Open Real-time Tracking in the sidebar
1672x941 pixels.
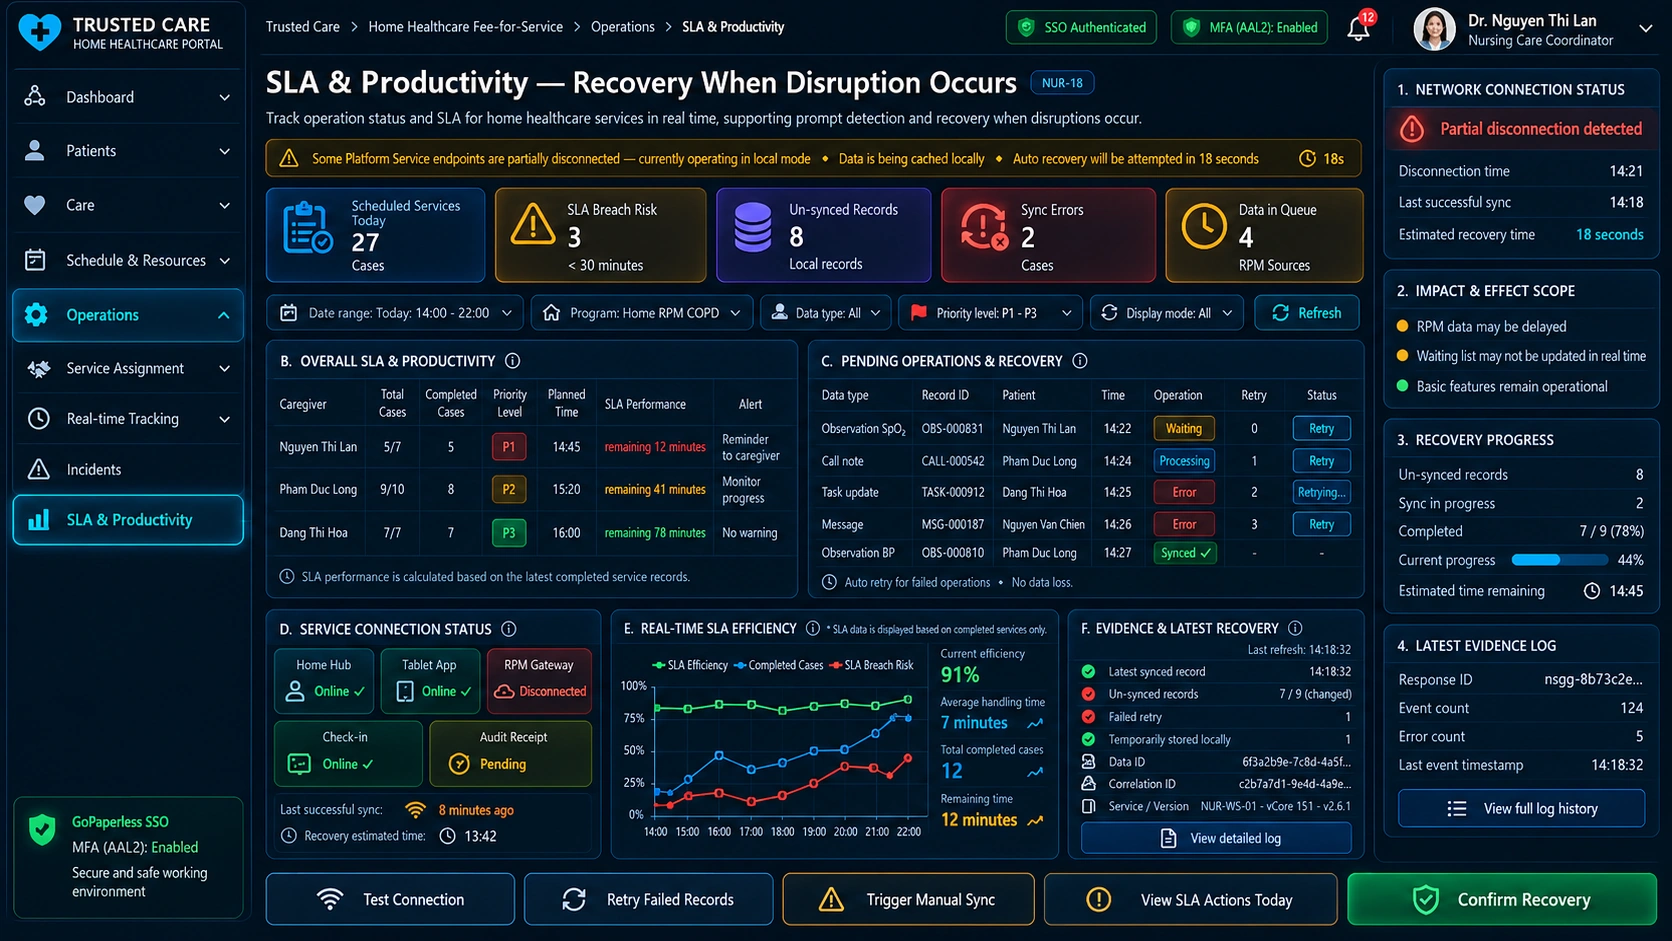point(127,419)
